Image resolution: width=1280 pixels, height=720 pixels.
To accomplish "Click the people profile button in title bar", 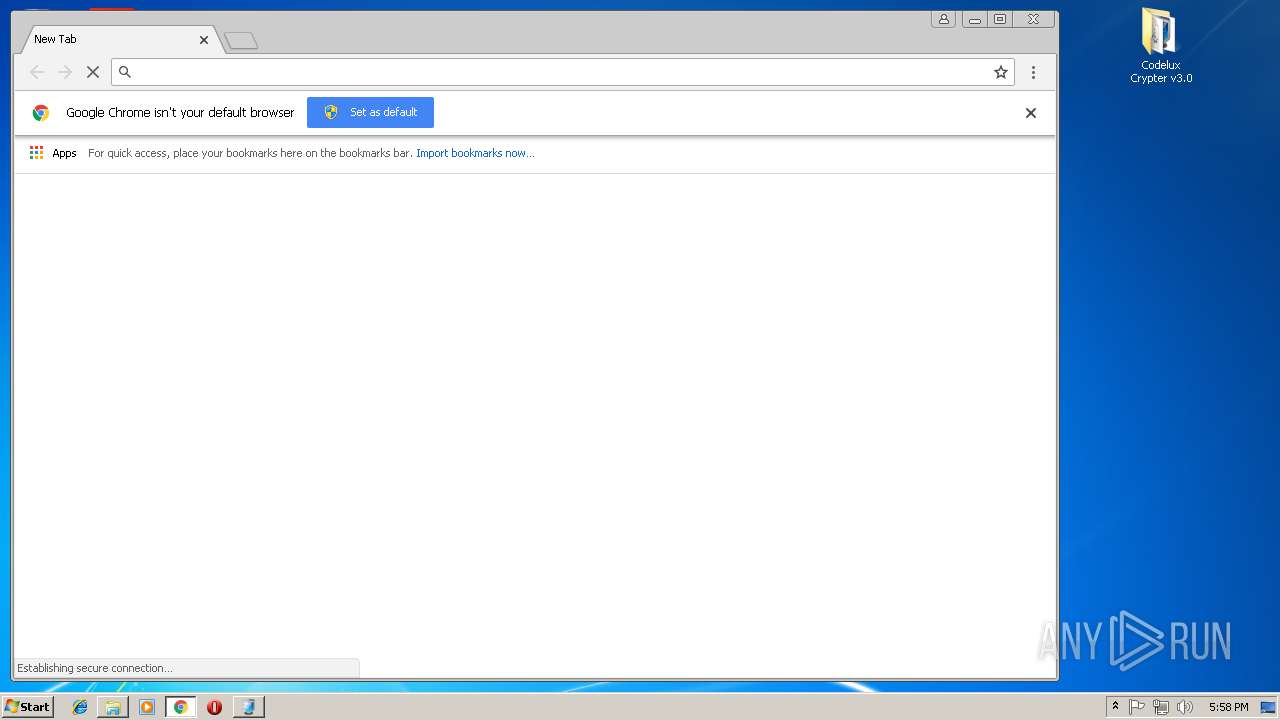I will click(x=943, y=19).
